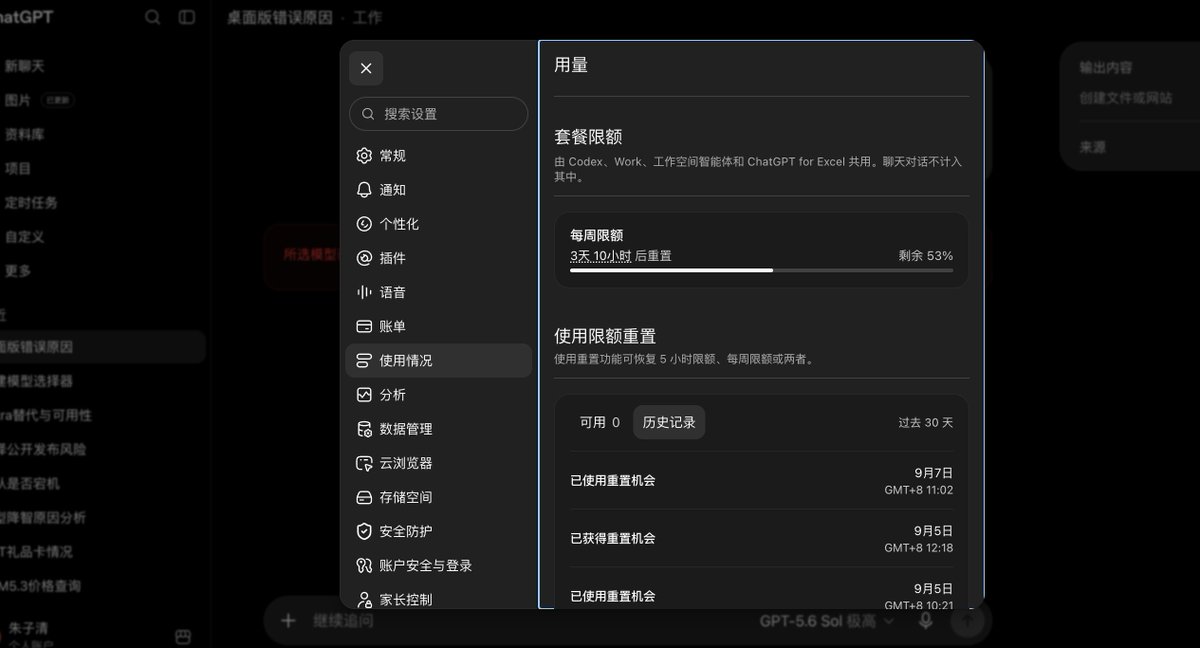Click the plus attach button in the composer
This screenshot has width=1200, height=648.
tap(288, 621)
